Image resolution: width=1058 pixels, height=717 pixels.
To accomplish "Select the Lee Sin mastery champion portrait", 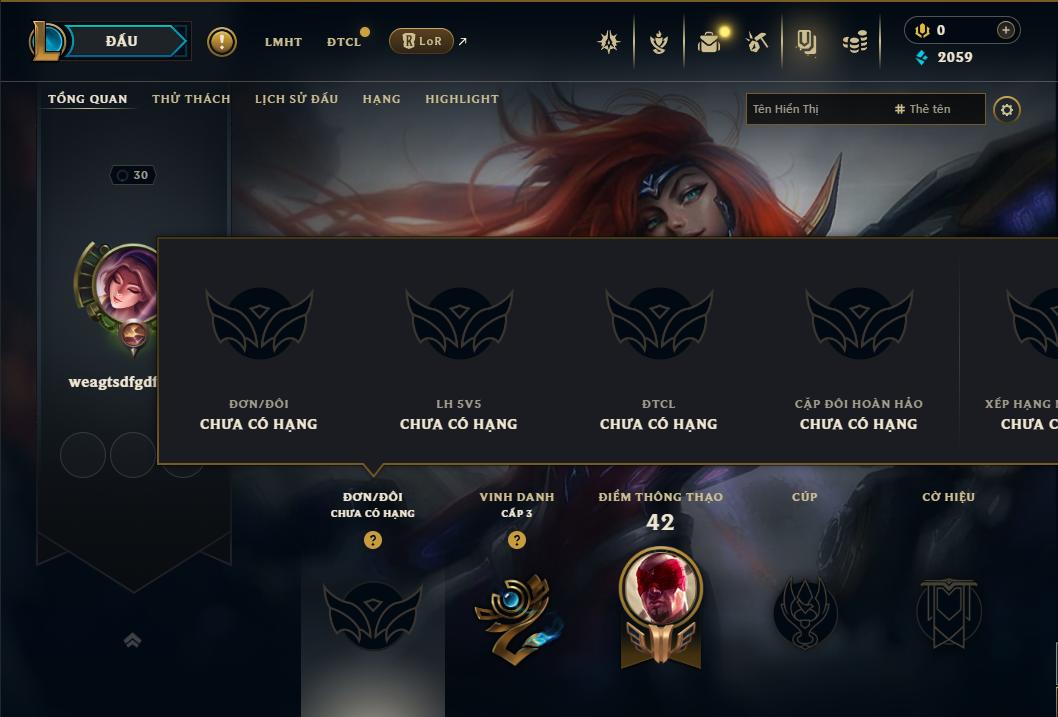I will tap(661, 588).
